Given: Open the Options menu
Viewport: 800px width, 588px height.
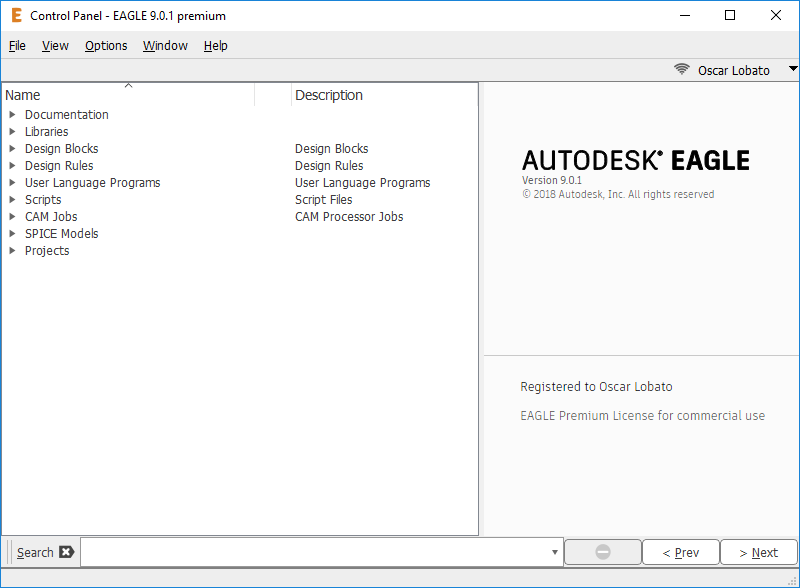Looking at the screenshot, I should pos(106,46).
